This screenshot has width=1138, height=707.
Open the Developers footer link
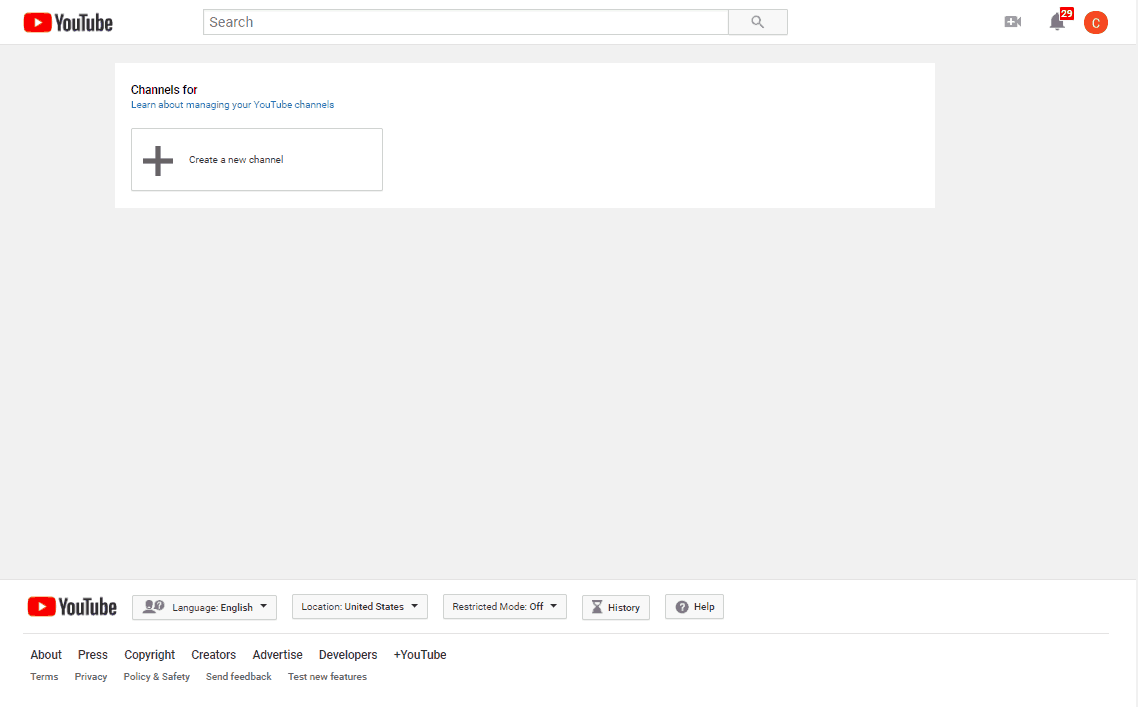tap(348, 655)
